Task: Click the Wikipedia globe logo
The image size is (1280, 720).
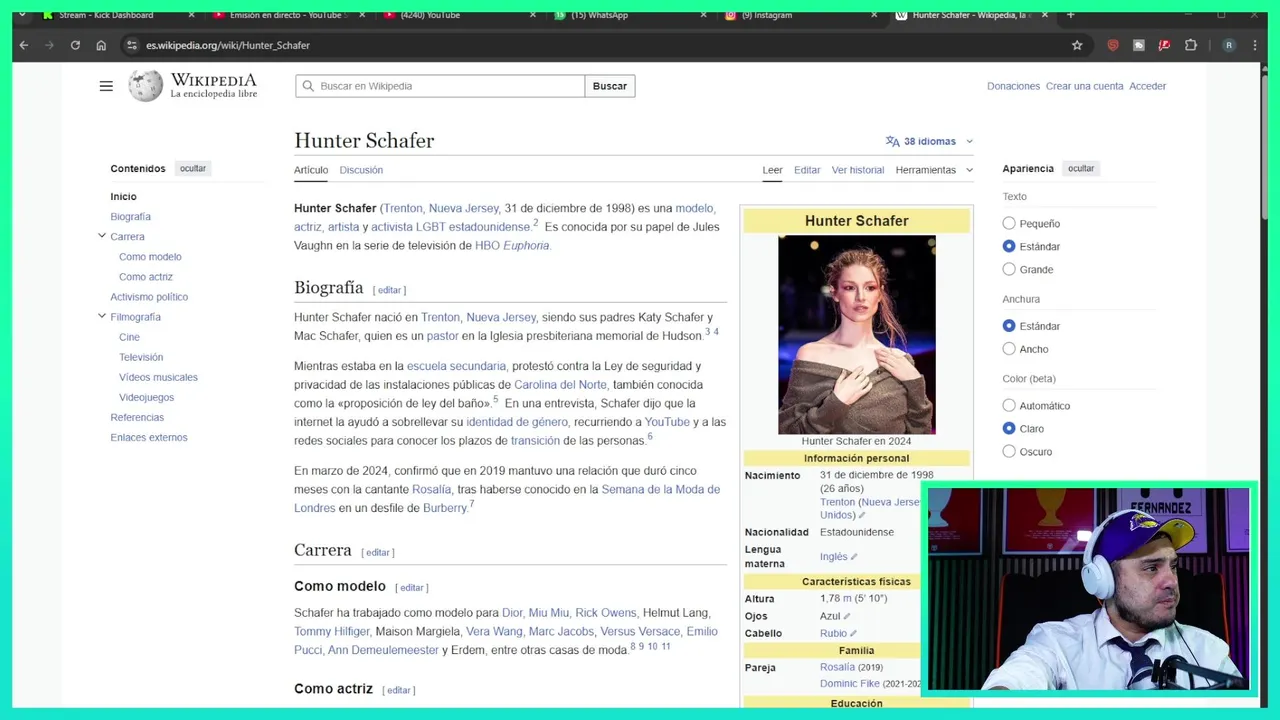Action: coord(146,86)
